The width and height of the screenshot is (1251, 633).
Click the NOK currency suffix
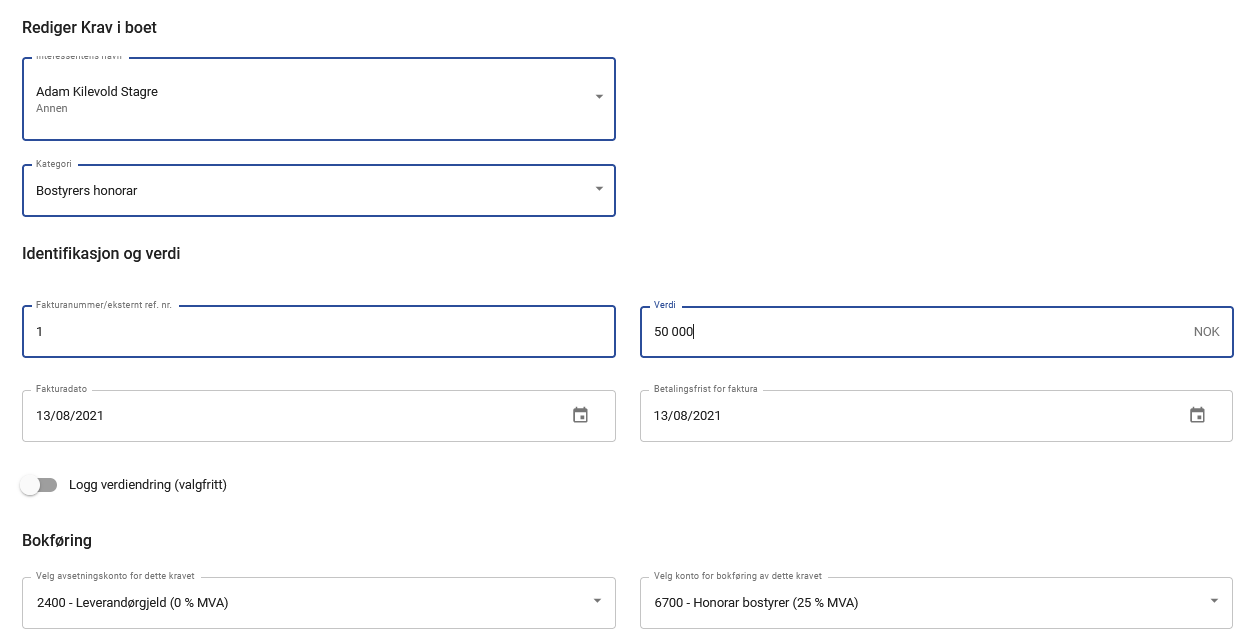click(x=1206, y=332)
